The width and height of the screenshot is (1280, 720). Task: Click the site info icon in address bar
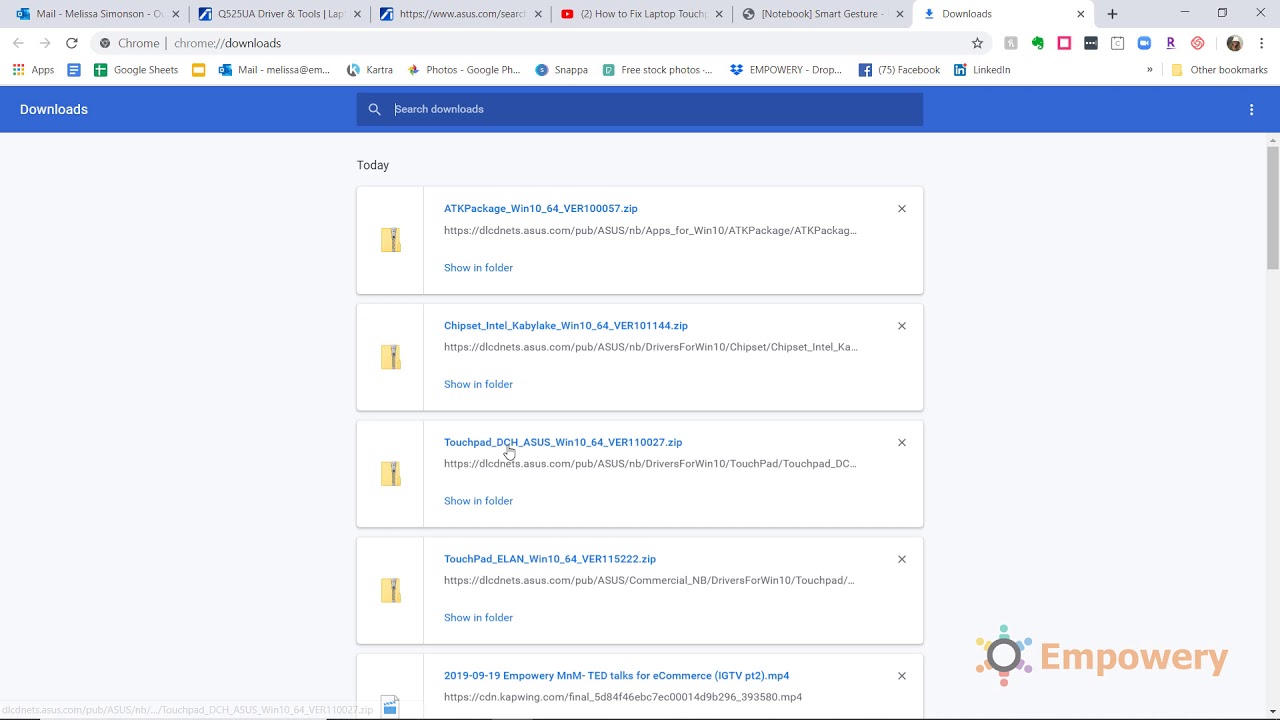click(x=105, y=43)
